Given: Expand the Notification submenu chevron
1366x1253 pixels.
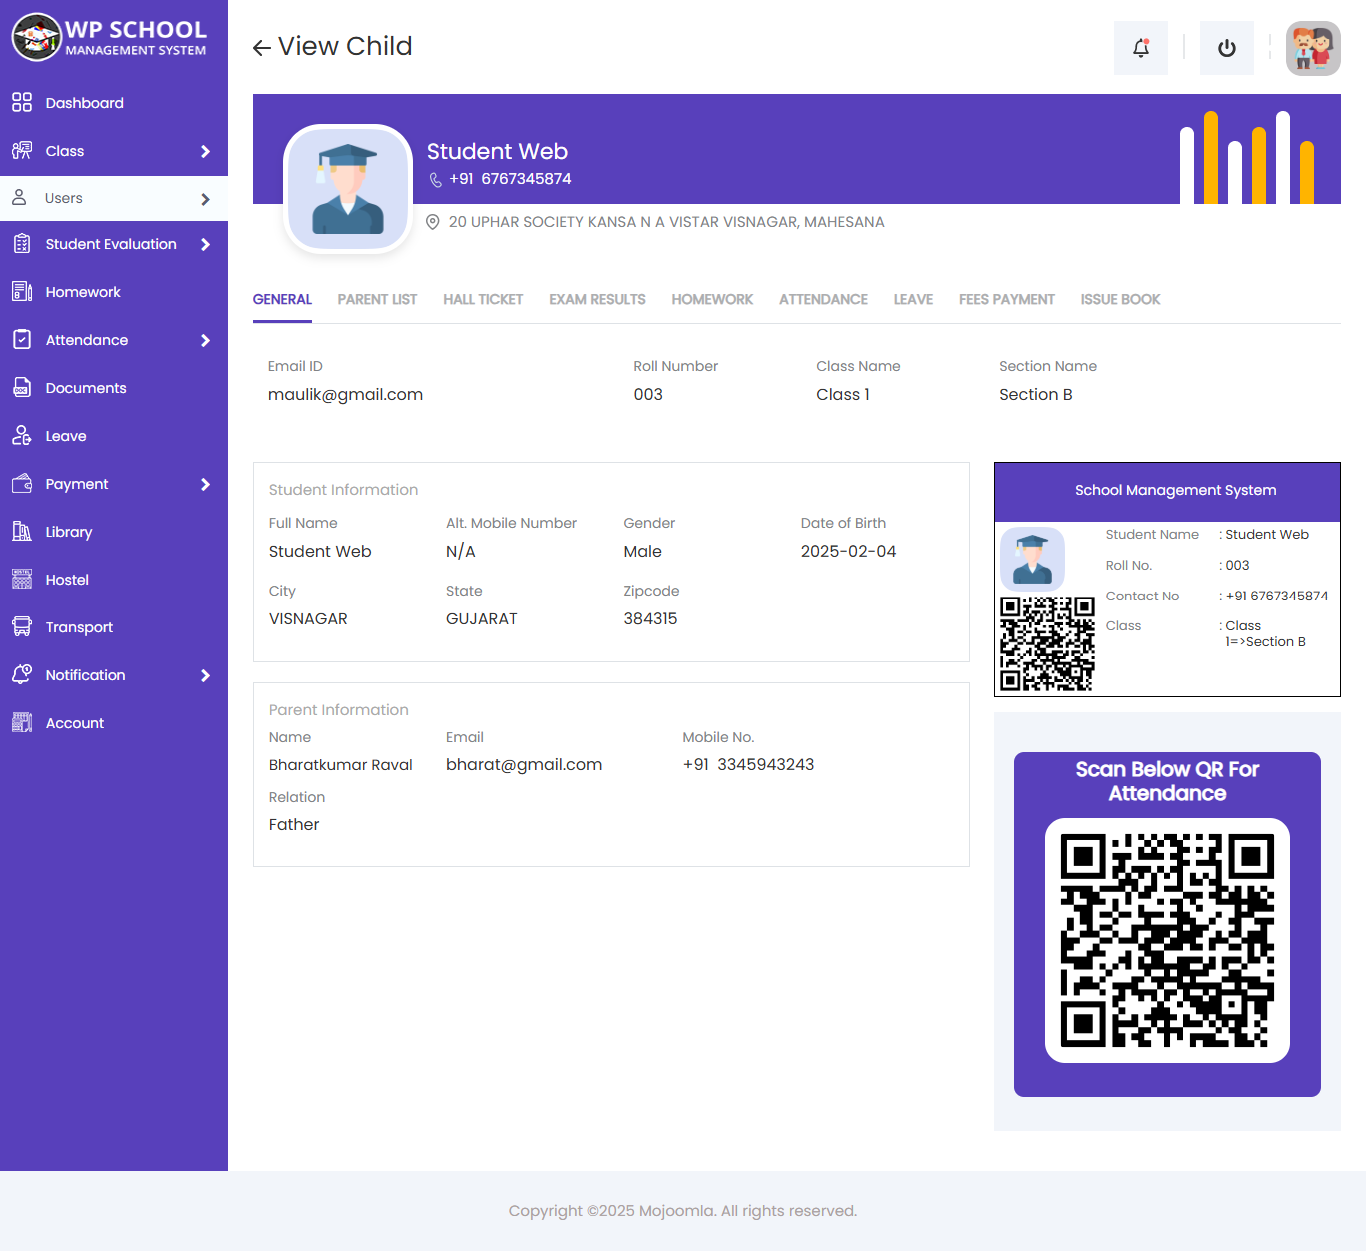Looking at the screenshot, I should click(x=205, y=675).
